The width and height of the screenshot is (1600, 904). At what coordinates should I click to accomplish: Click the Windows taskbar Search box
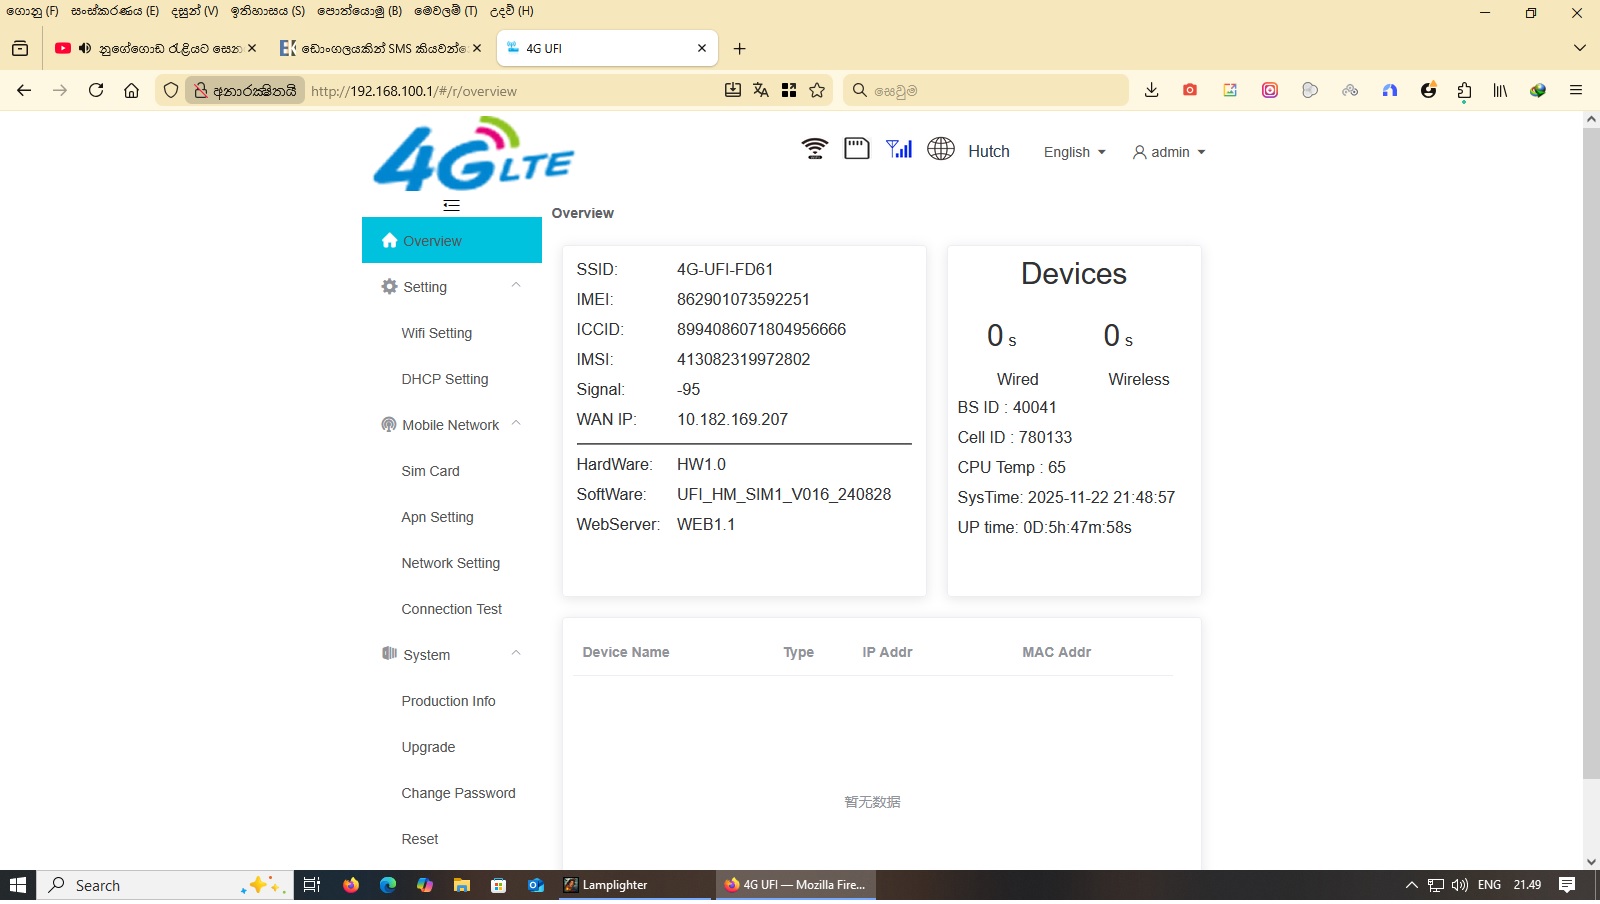click(x=165, y=885)
